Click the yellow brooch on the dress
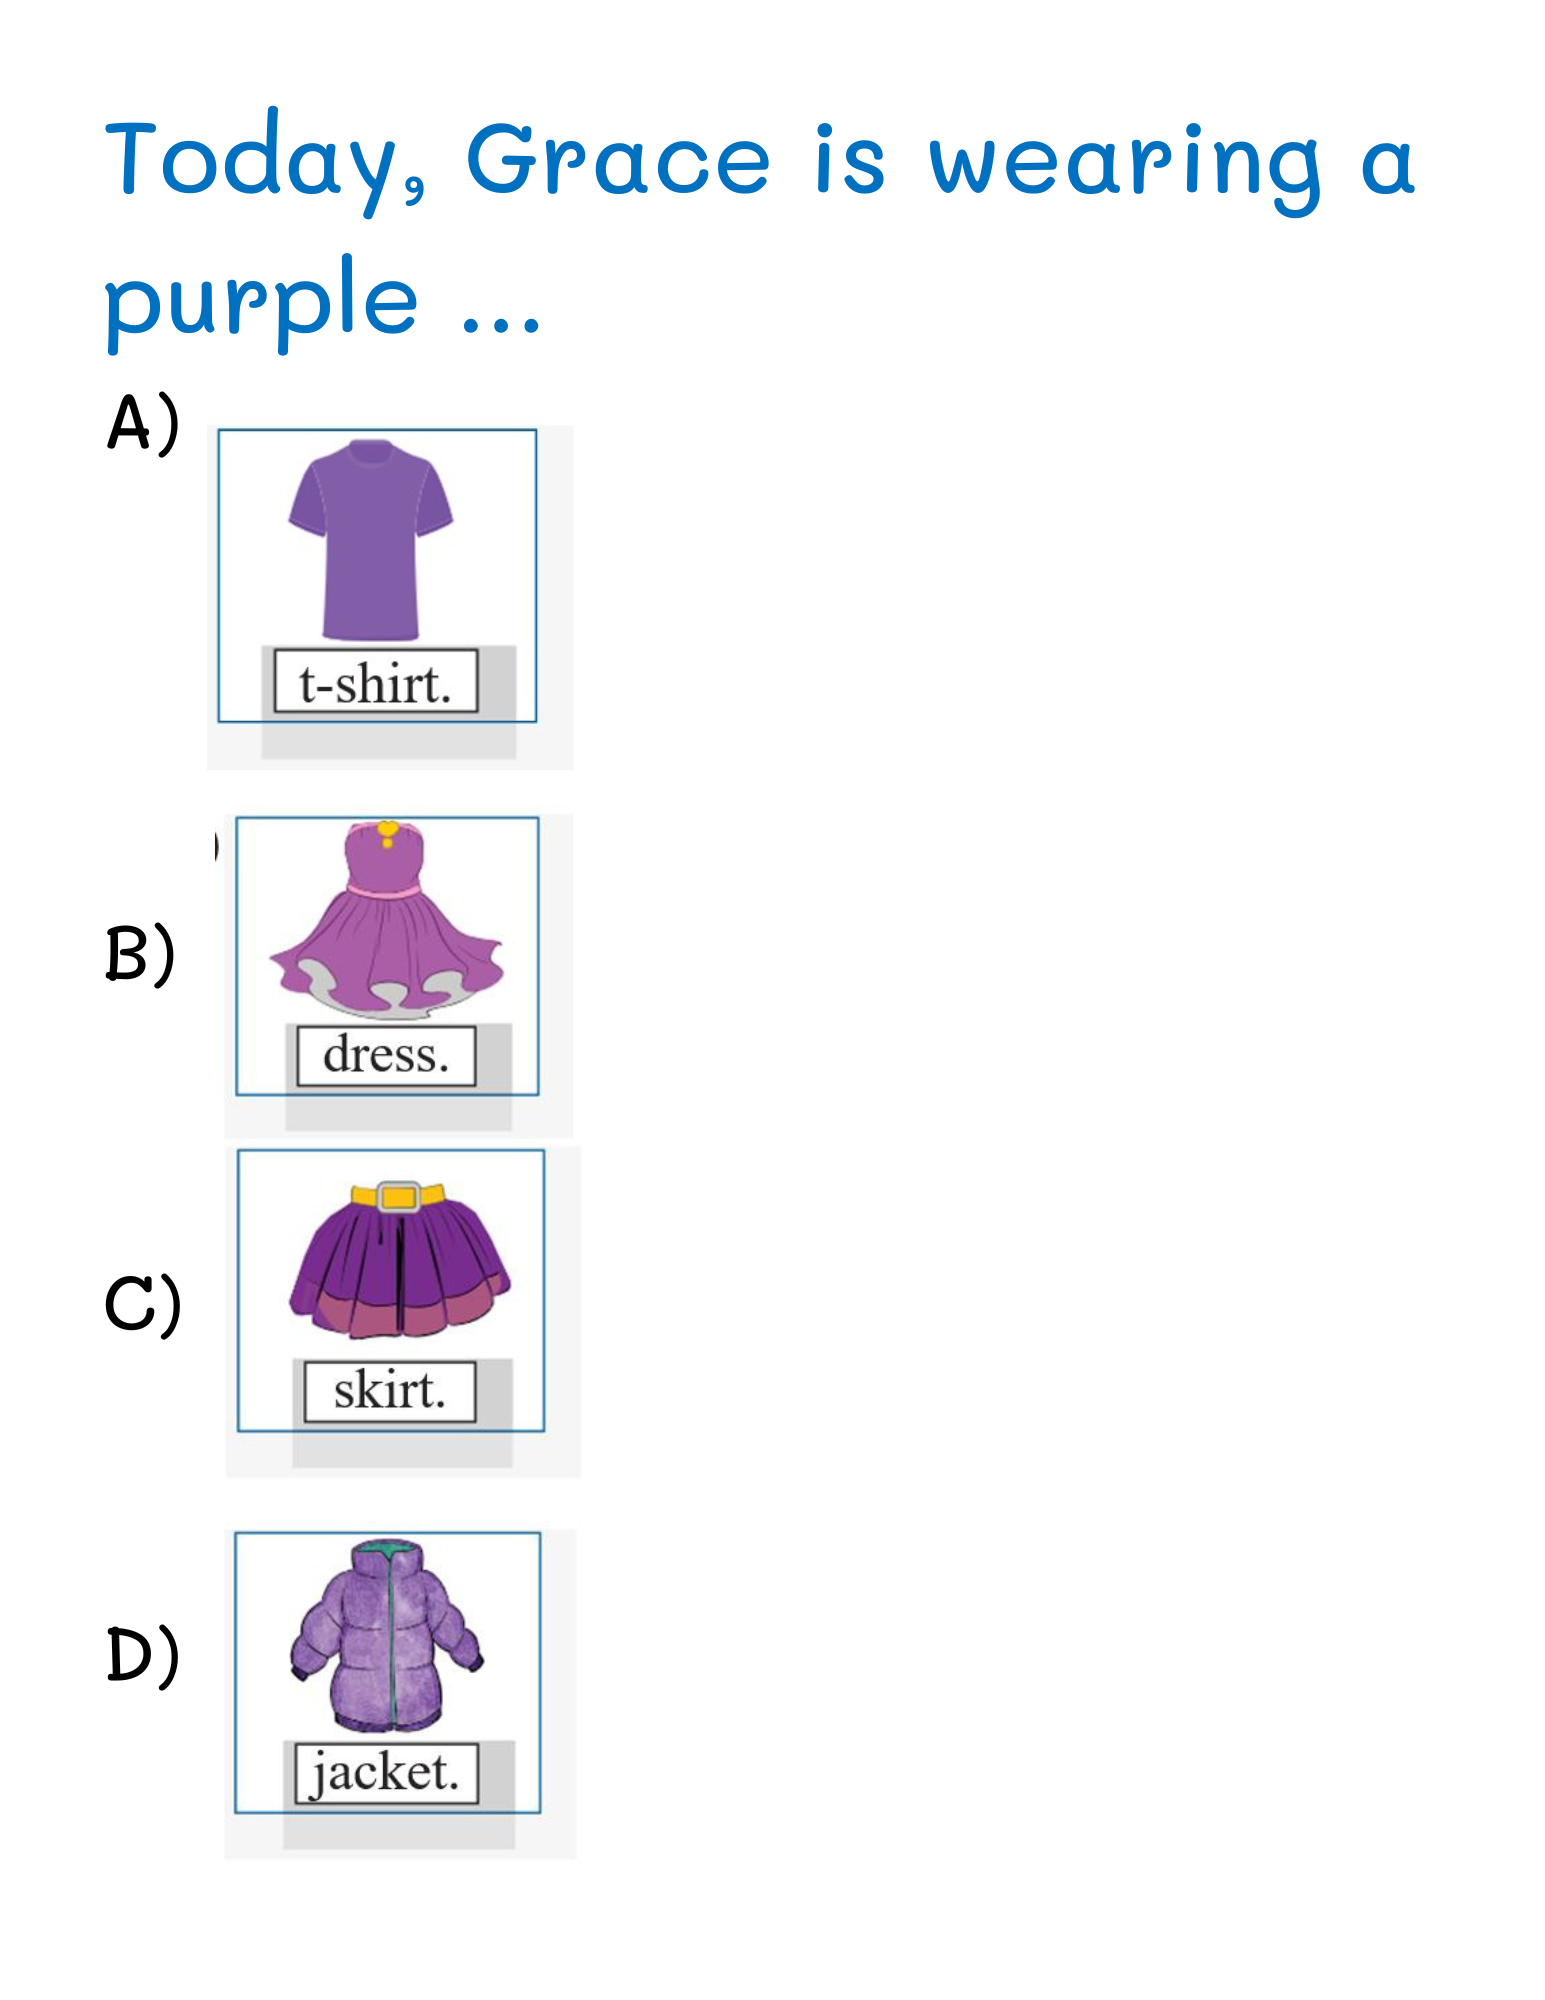Image resolution: width=1545 pixels, height=2000 pixels. (387, 831)
